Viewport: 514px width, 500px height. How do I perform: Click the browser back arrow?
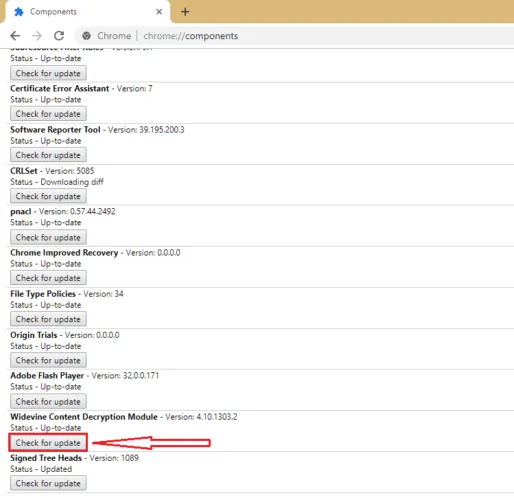click(x=15, y=36)
